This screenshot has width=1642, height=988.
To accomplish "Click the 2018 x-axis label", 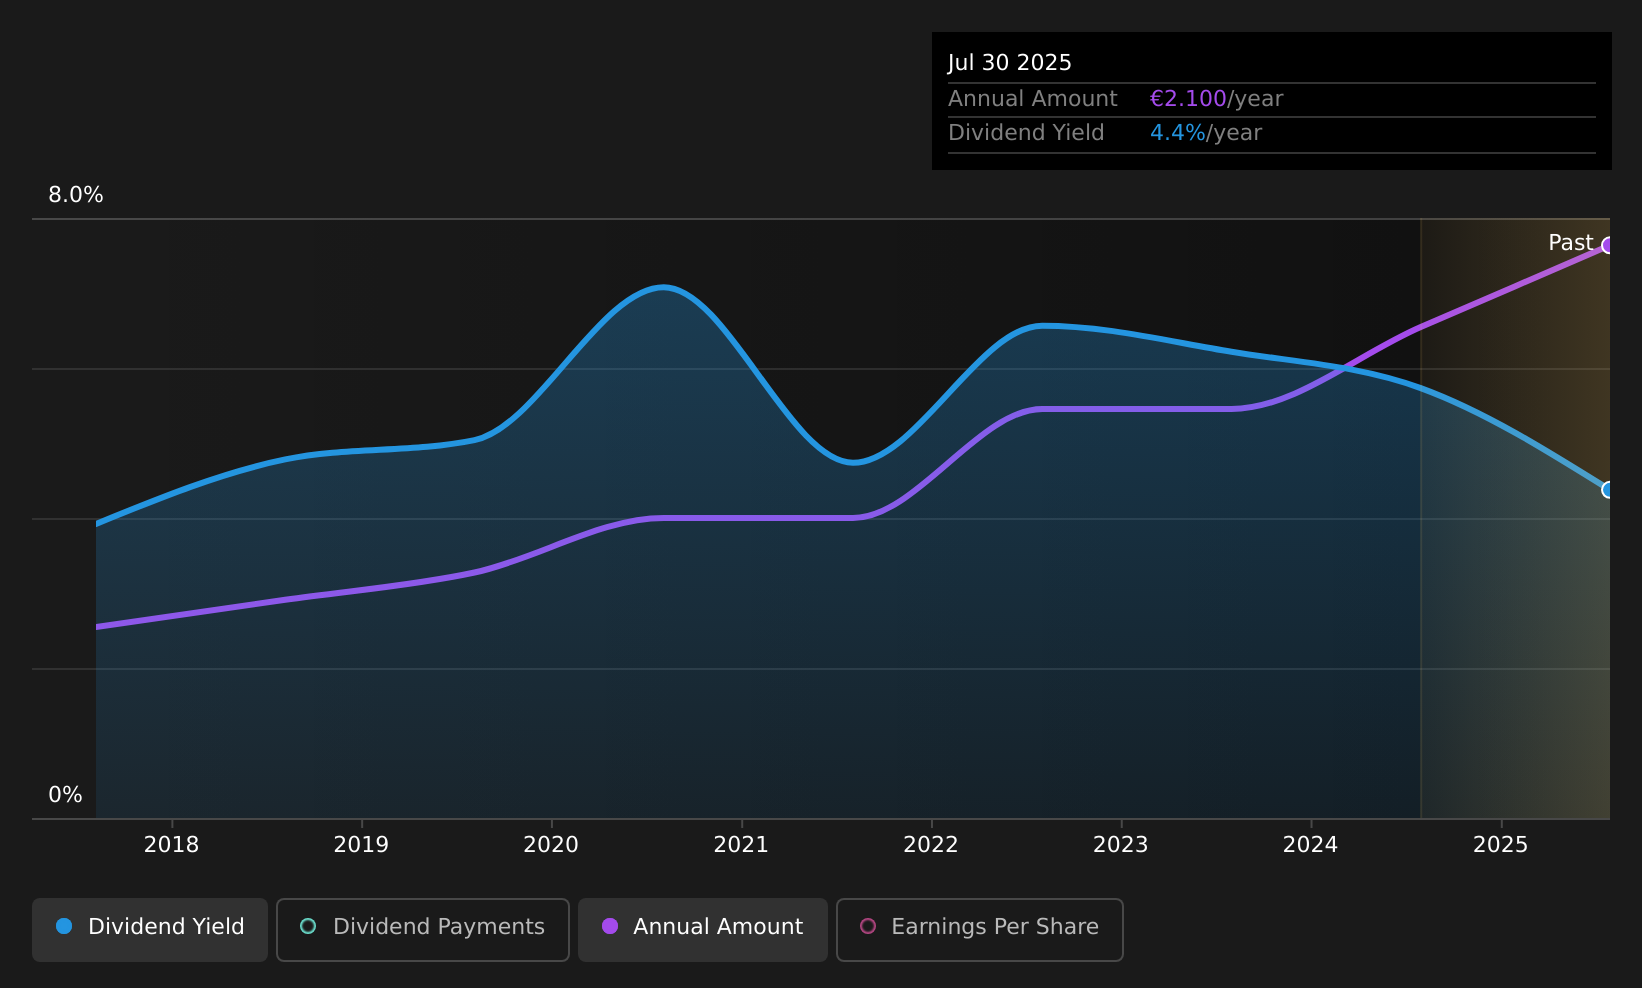I will [171, 845].
